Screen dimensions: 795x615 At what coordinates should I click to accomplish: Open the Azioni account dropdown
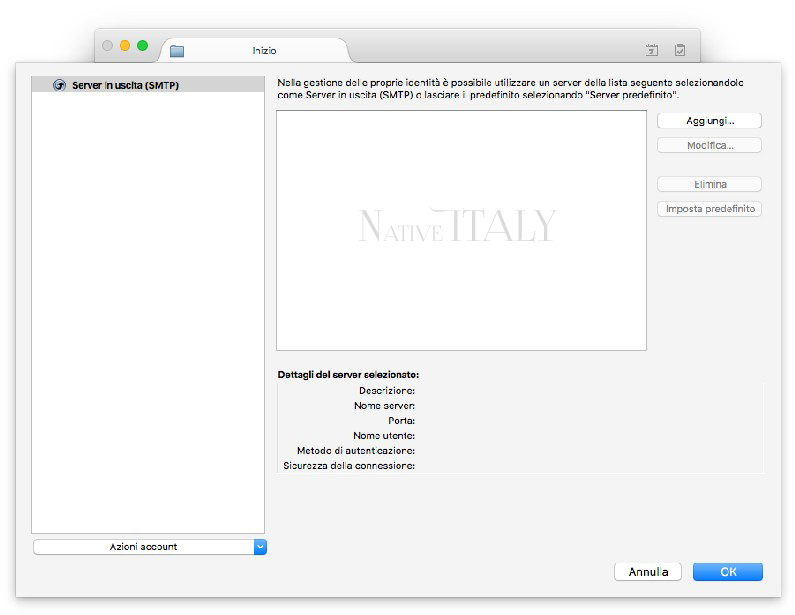pos(150,547)
